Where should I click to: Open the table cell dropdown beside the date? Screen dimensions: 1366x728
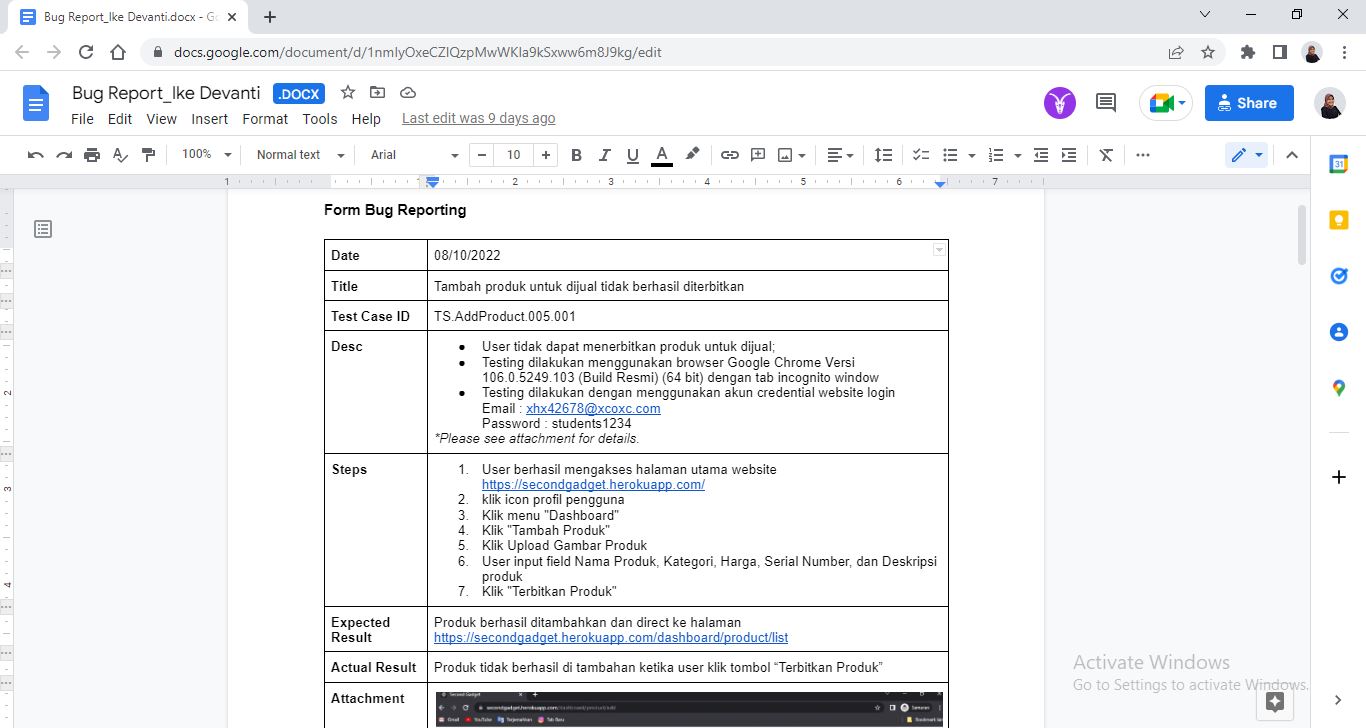939,250
